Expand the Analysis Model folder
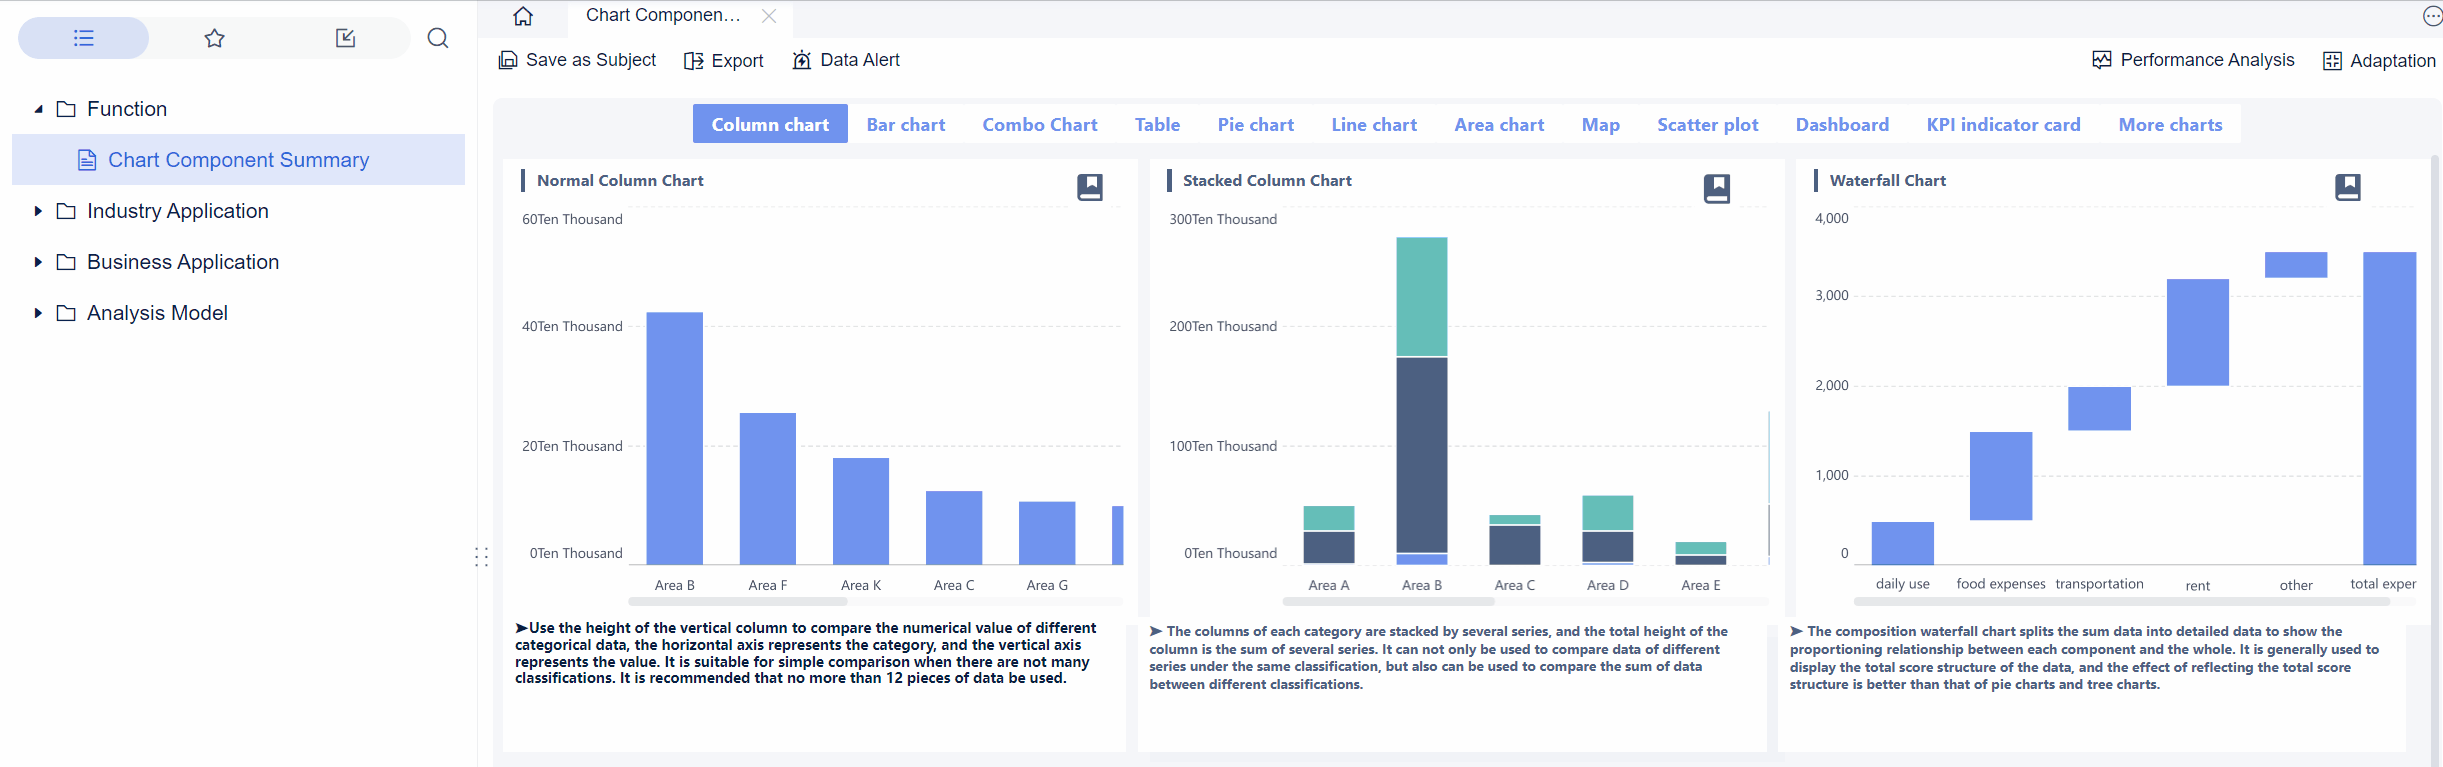The height and width of the screenshot is (767, 2443). (x=38, y=313)
